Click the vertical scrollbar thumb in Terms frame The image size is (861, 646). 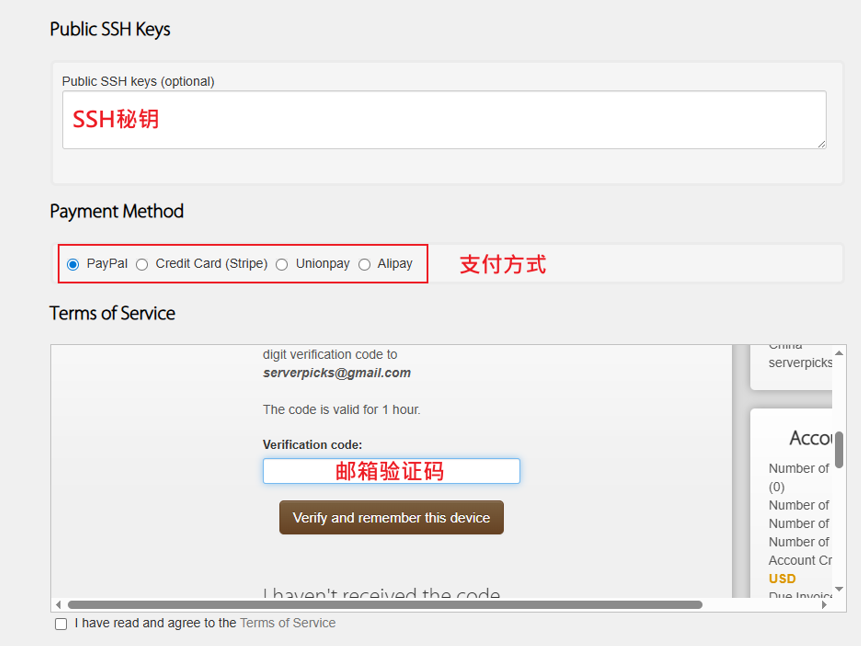(839, 449)
